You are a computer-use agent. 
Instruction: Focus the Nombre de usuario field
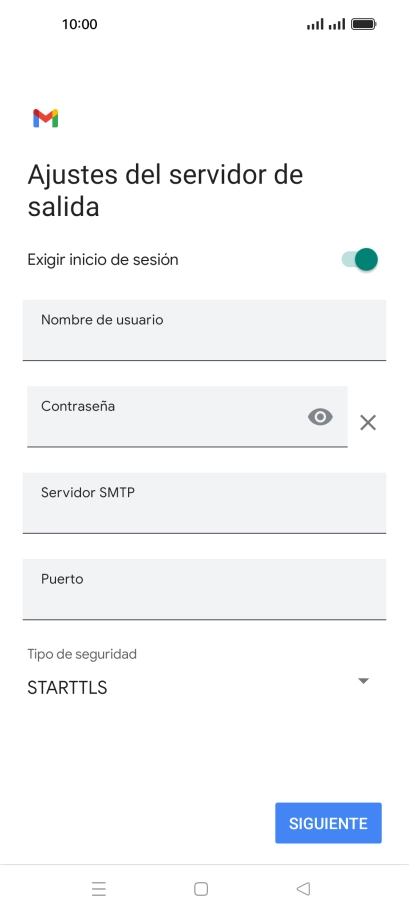(x=204, y=330)
